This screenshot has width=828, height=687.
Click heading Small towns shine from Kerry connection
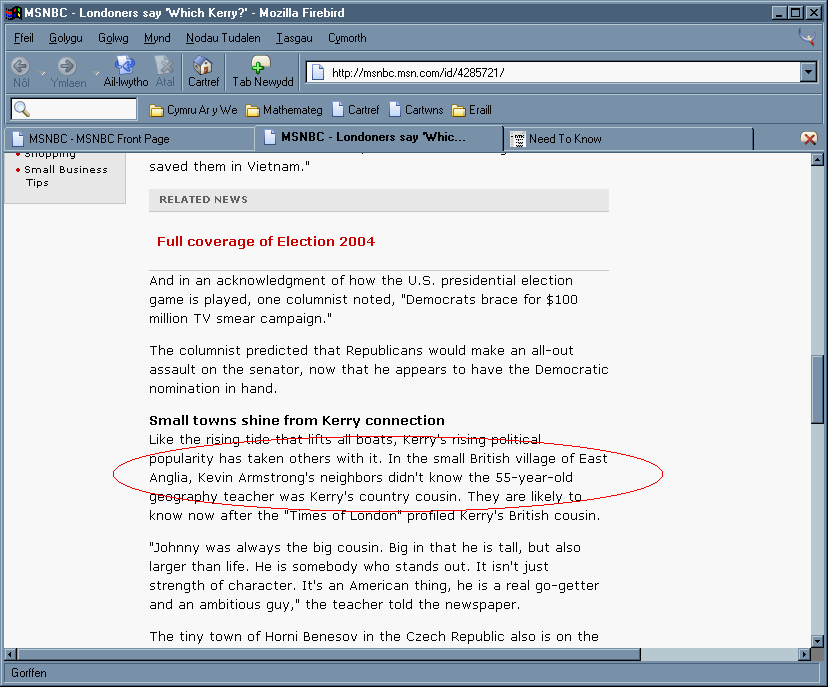pyautogui.click(x=297, y=420)
